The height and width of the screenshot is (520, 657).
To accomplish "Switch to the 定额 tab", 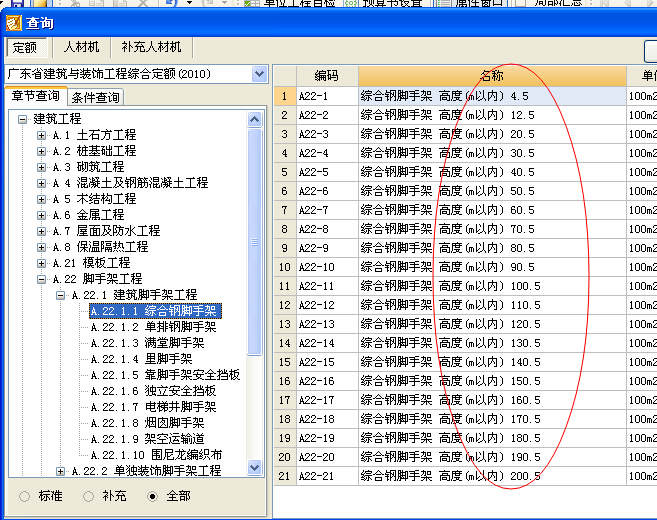I will click(x=25, y=47).
